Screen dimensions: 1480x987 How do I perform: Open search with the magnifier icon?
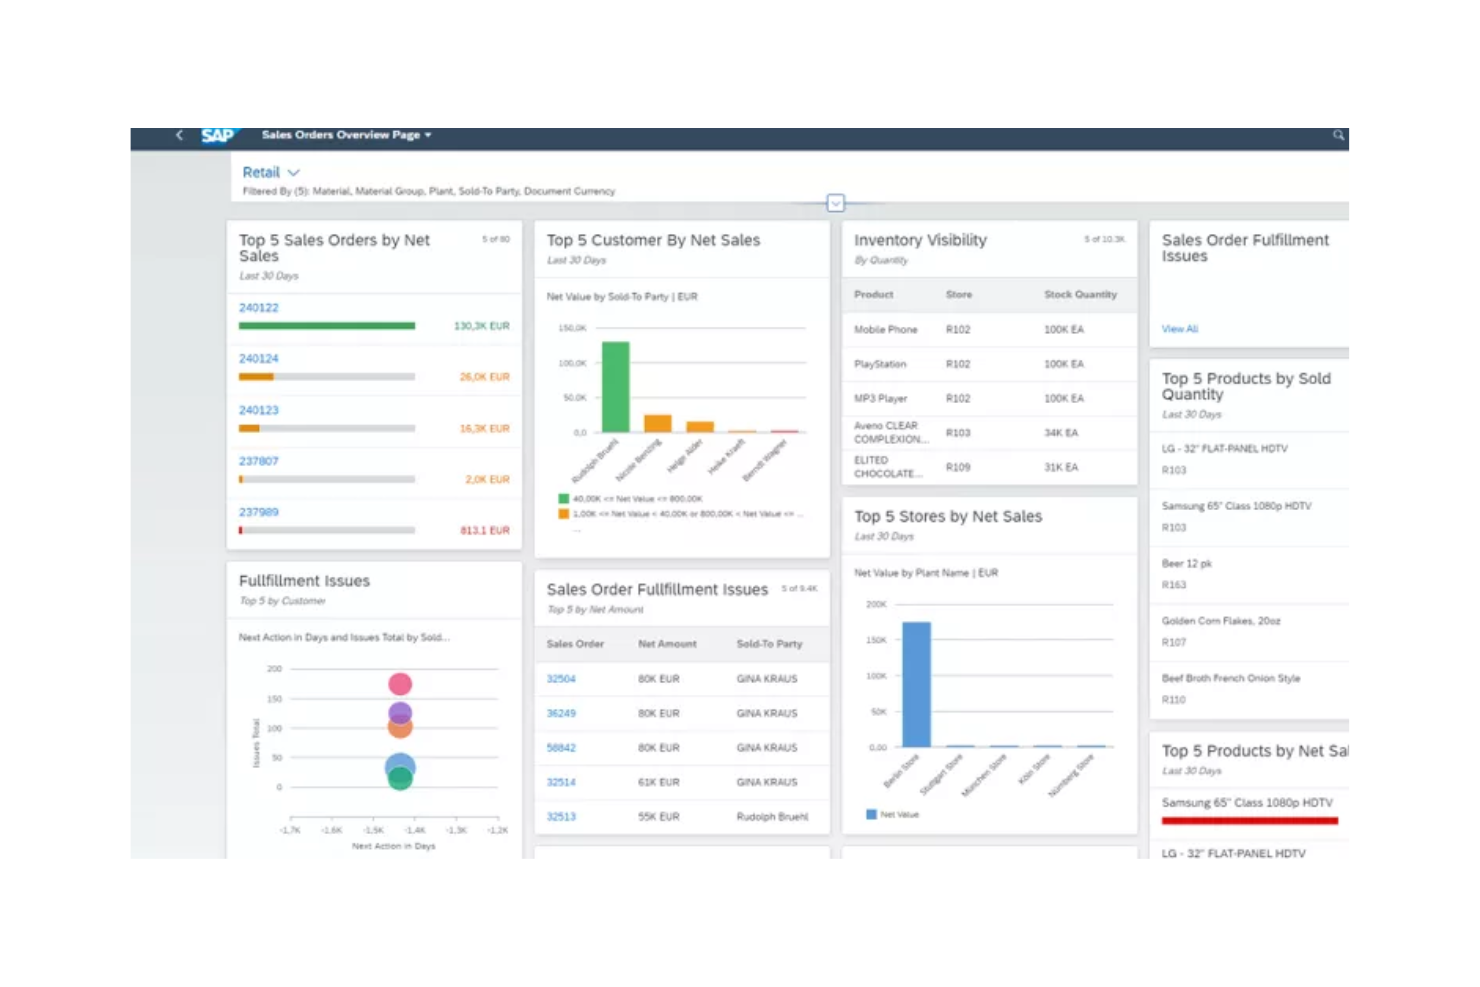1339,135
